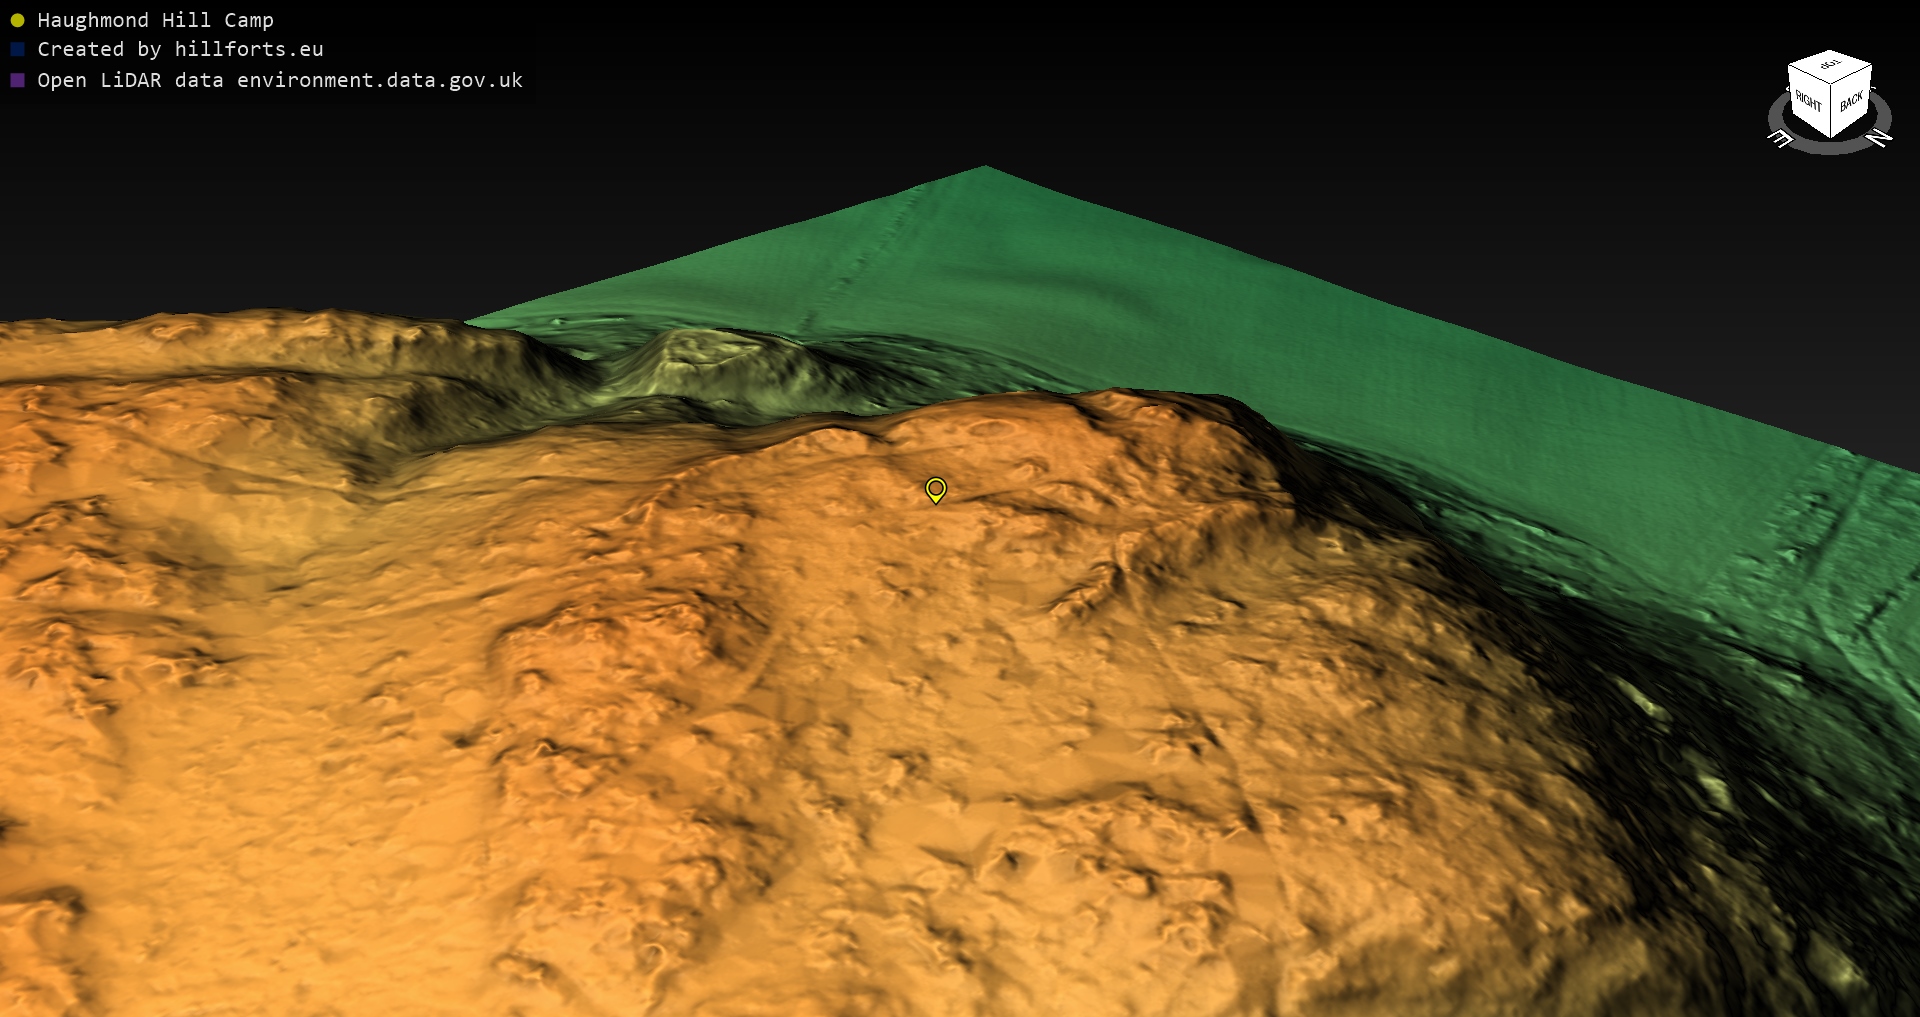Open the hillforts.eu link text
The width and height of the screenshot is (1920, 1017).
(248, 50)
